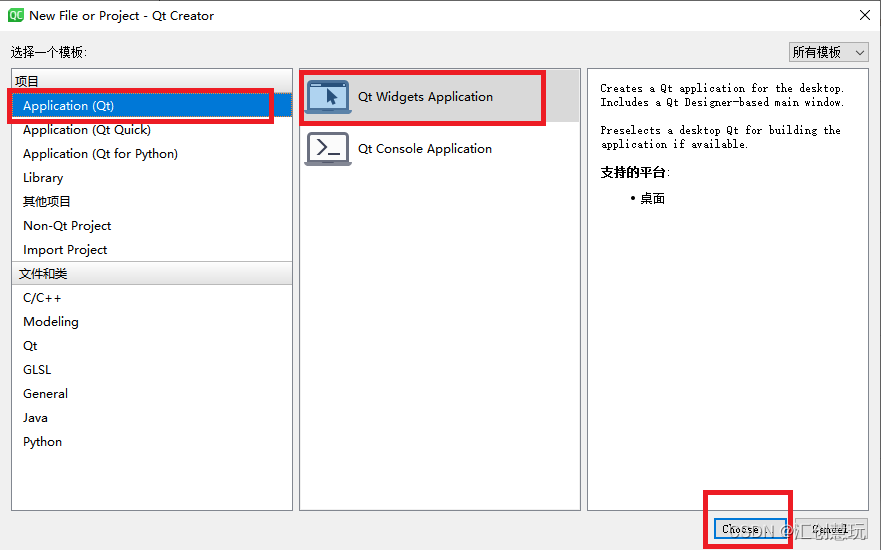This screenshot has width=881, height=550.
Task: Open the 所有模板 template filter dropdown
Action: tap(828, 52)
